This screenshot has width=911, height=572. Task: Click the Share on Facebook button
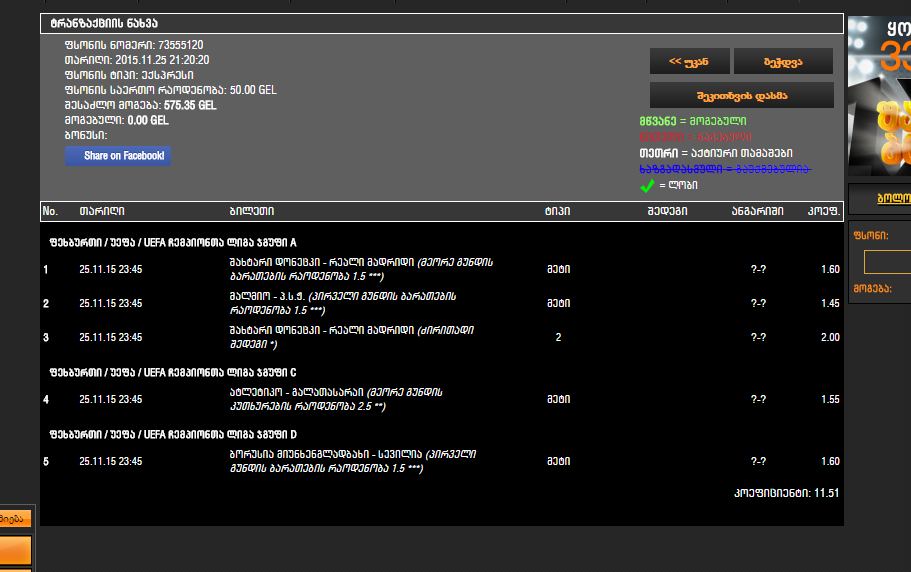coord(118,156)
